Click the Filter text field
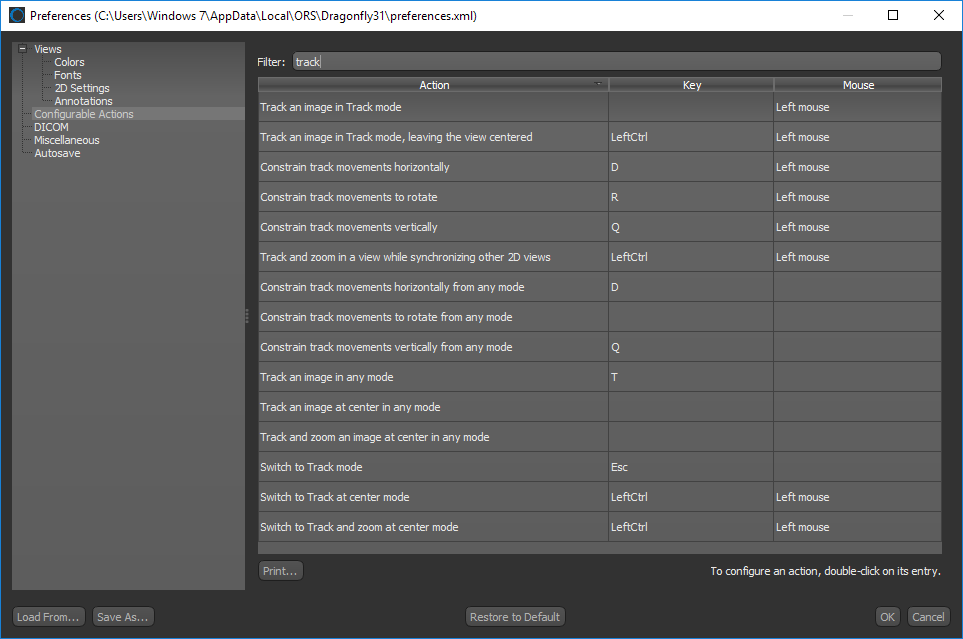Image resolution: width=963 pixels, height=639 pixels. [616, 62]
